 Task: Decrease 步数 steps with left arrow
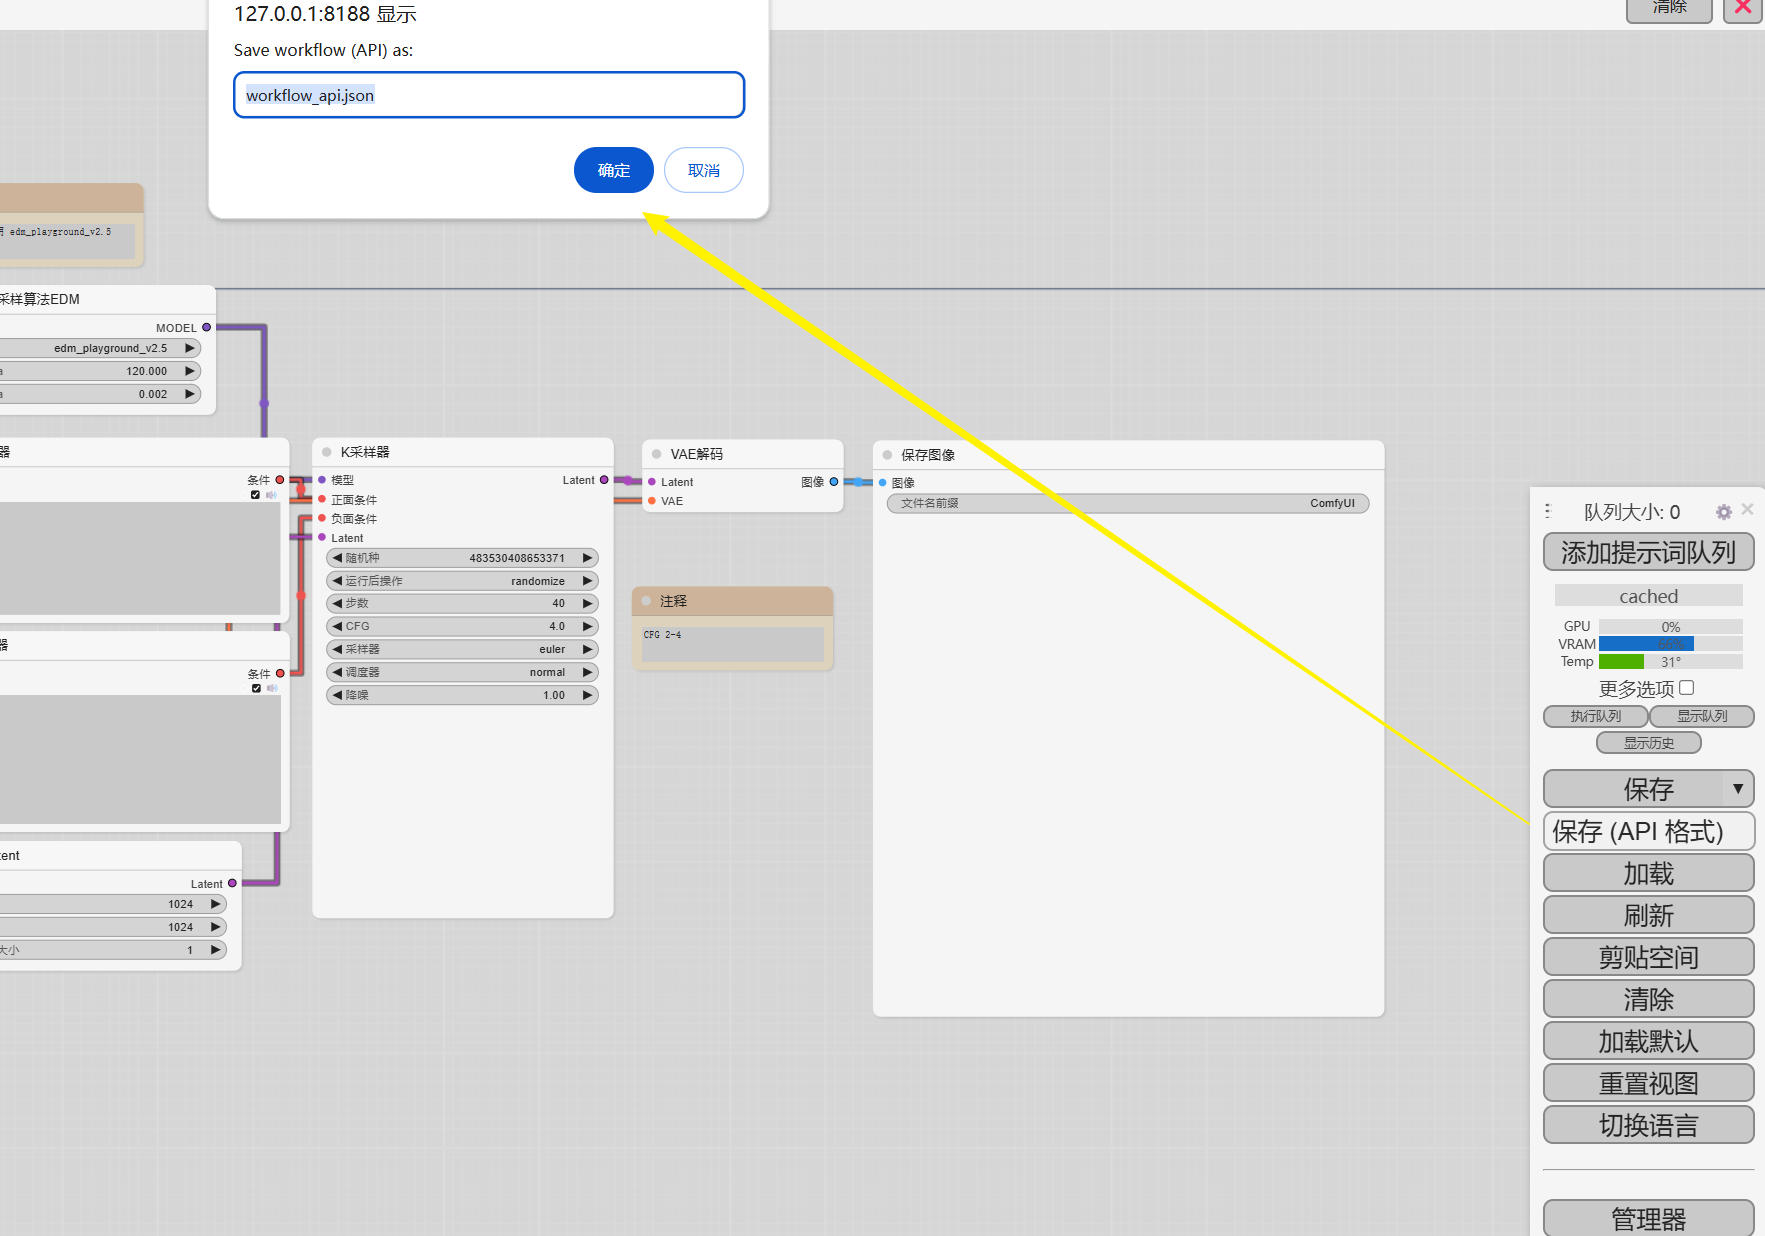[337, 603]
